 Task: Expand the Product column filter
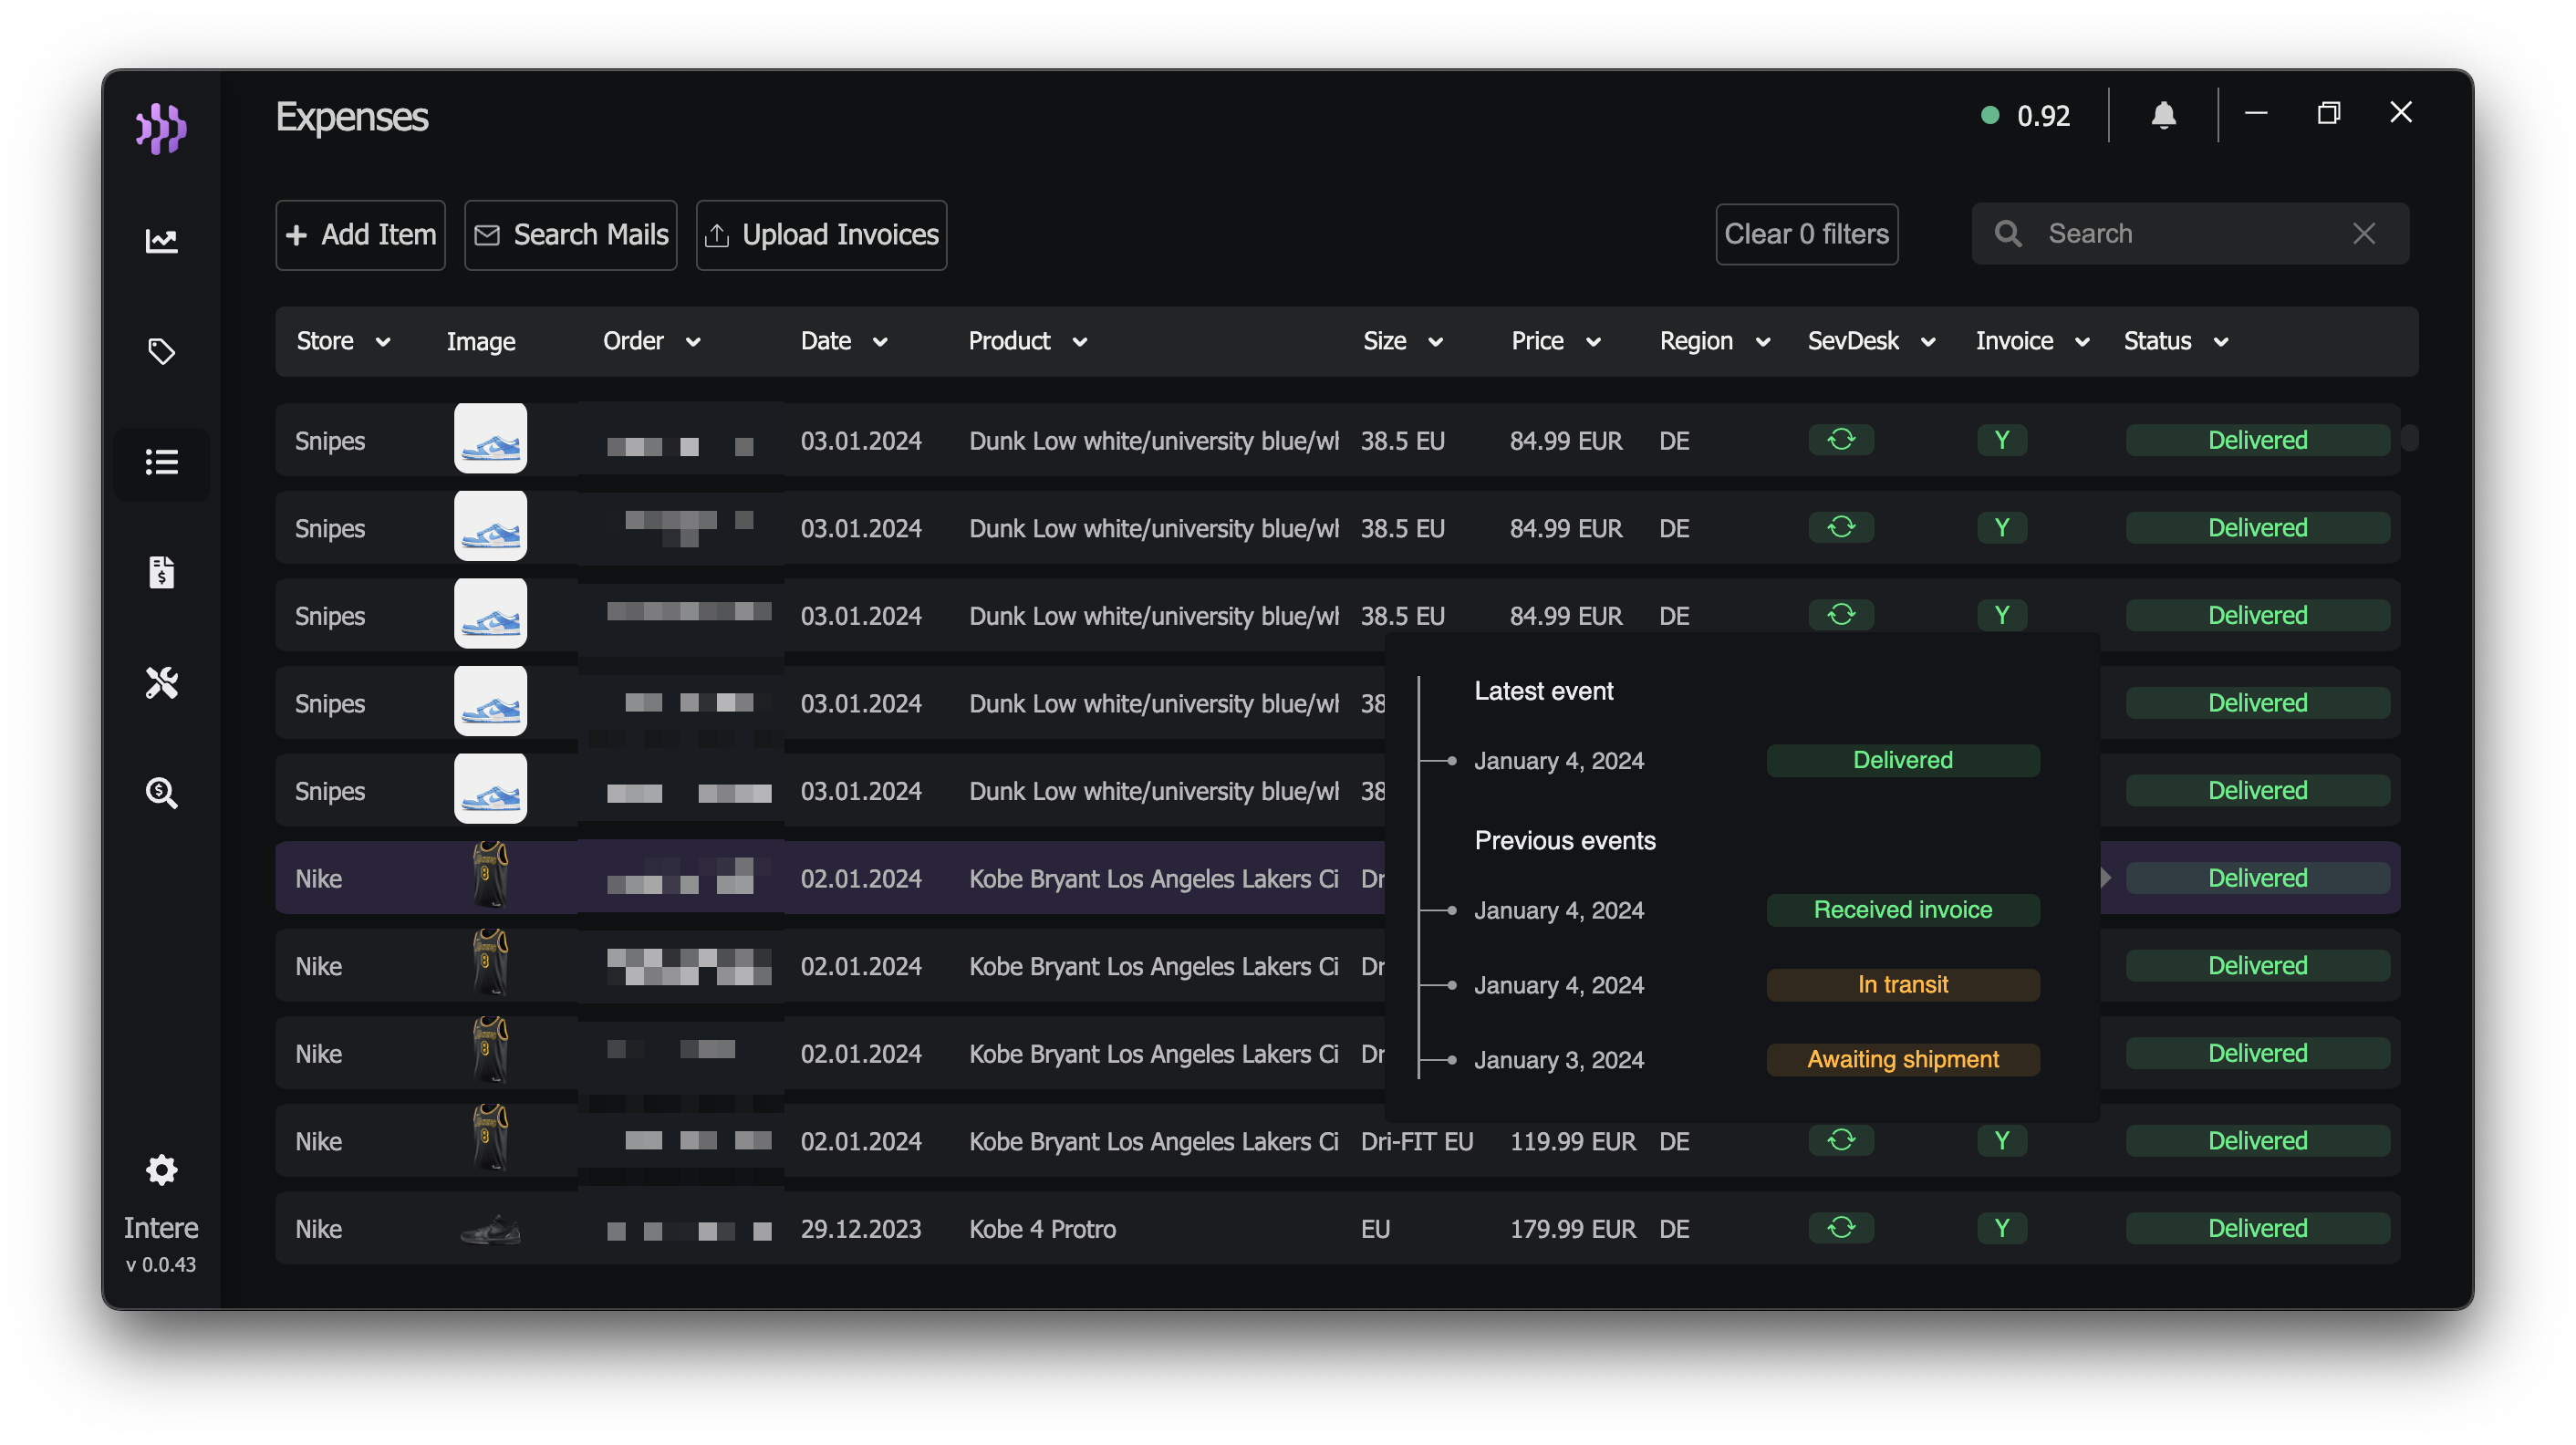point(1080,342)
